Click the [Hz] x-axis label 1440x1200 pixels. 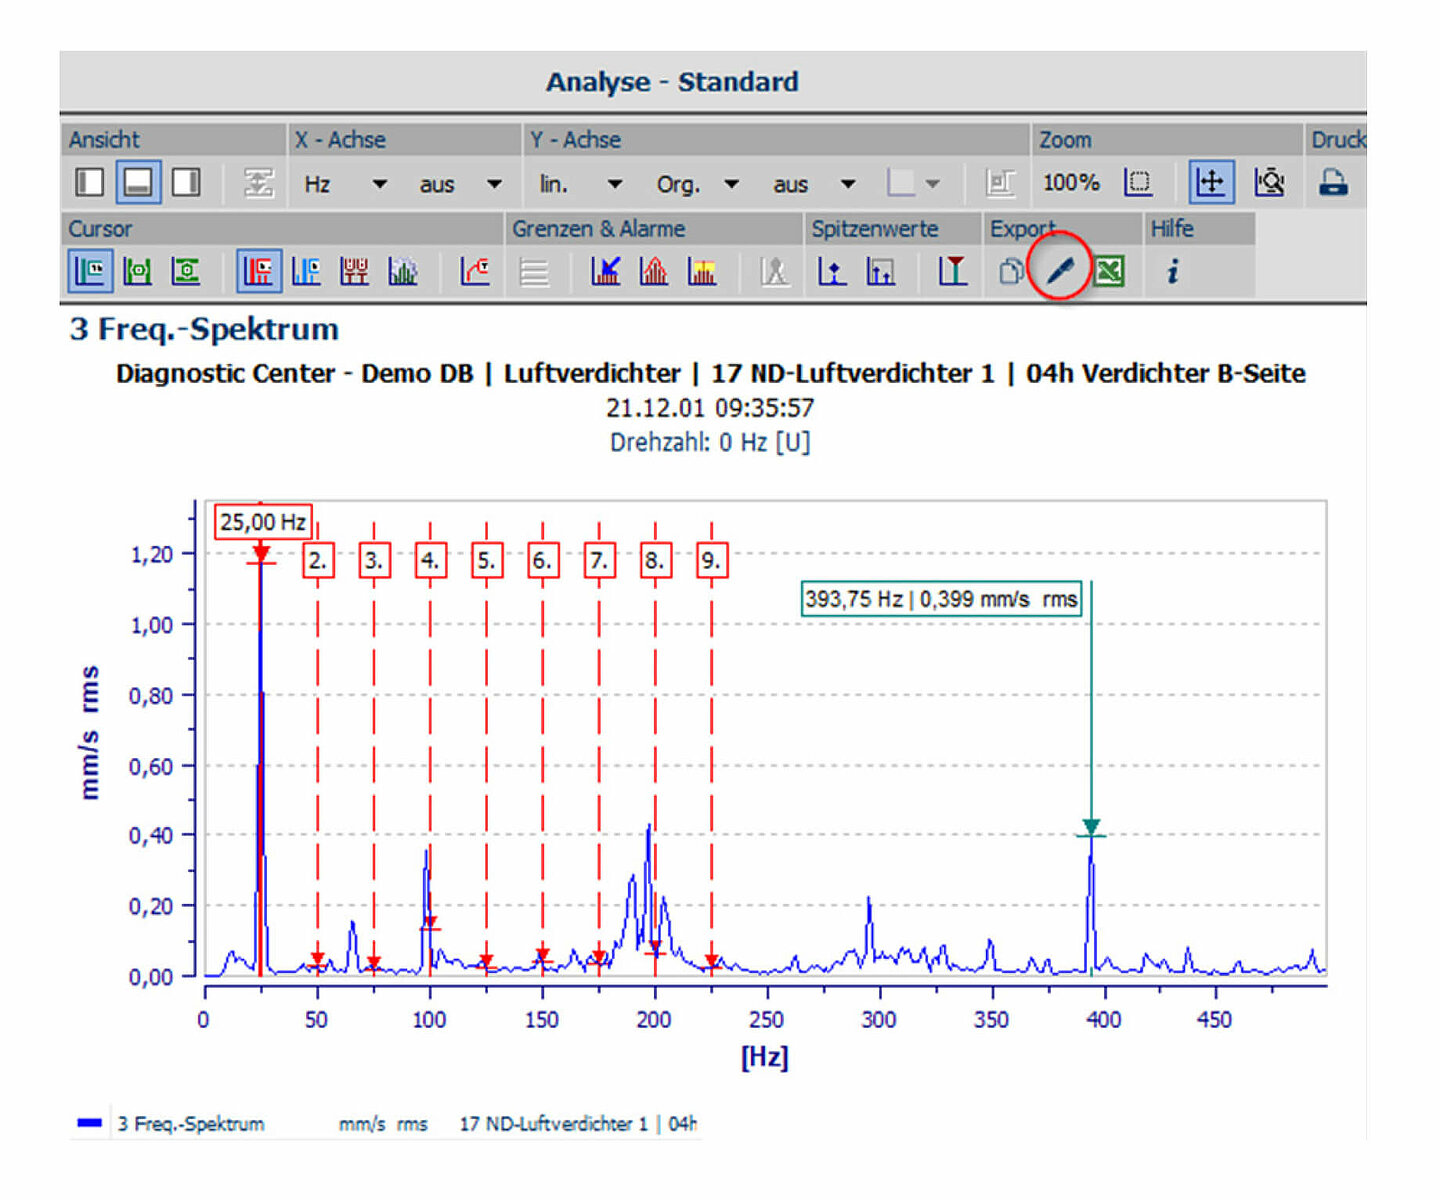[765, 1057]
